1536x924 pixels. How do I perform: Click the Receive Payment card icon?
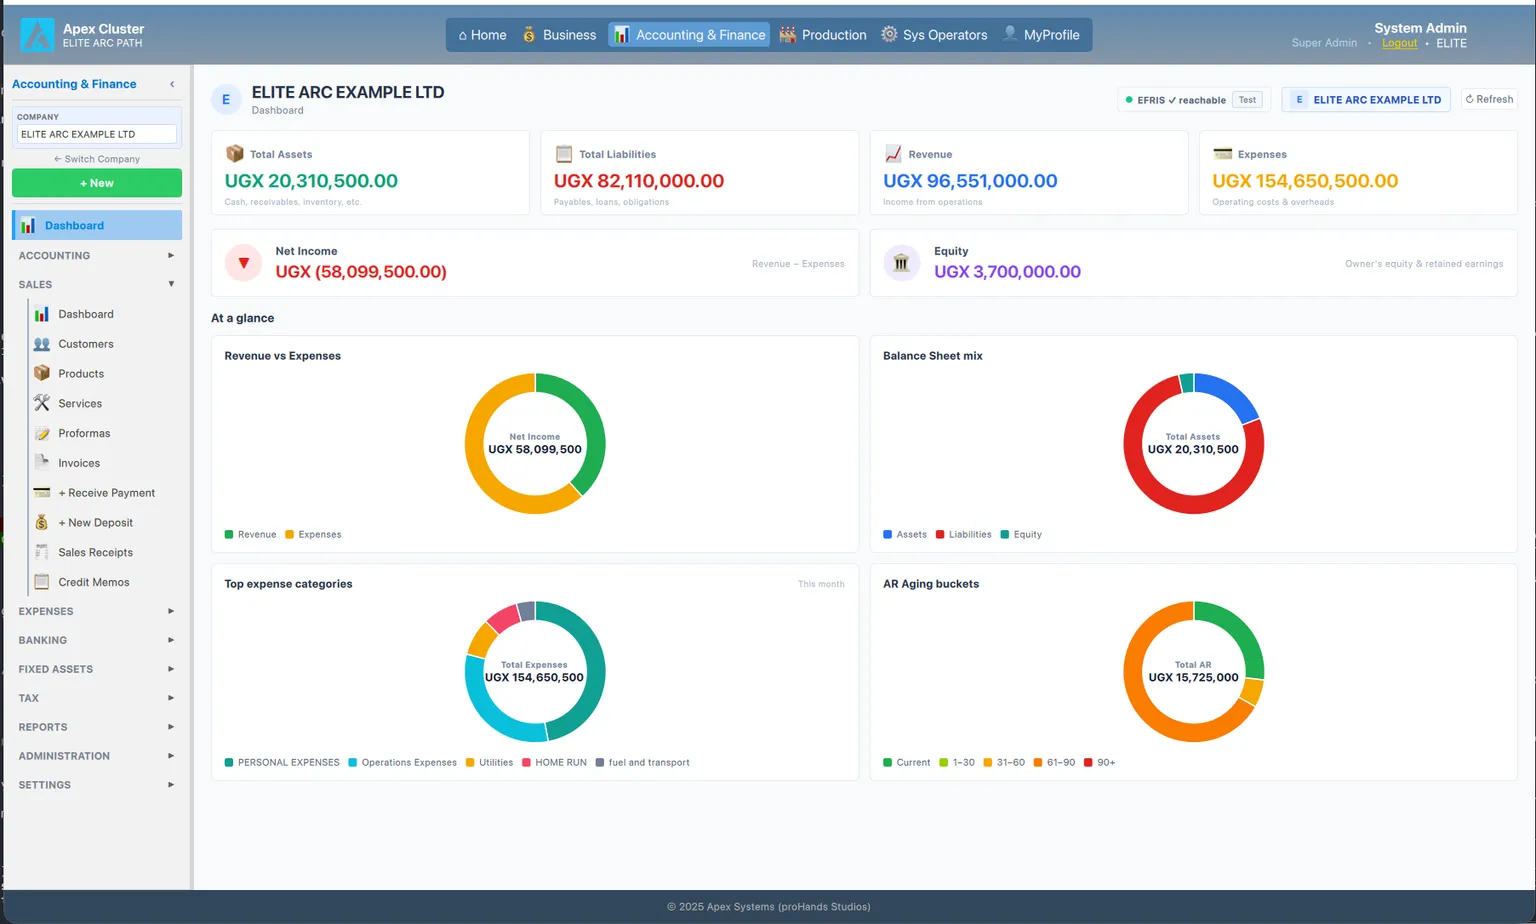coord(42,492)
